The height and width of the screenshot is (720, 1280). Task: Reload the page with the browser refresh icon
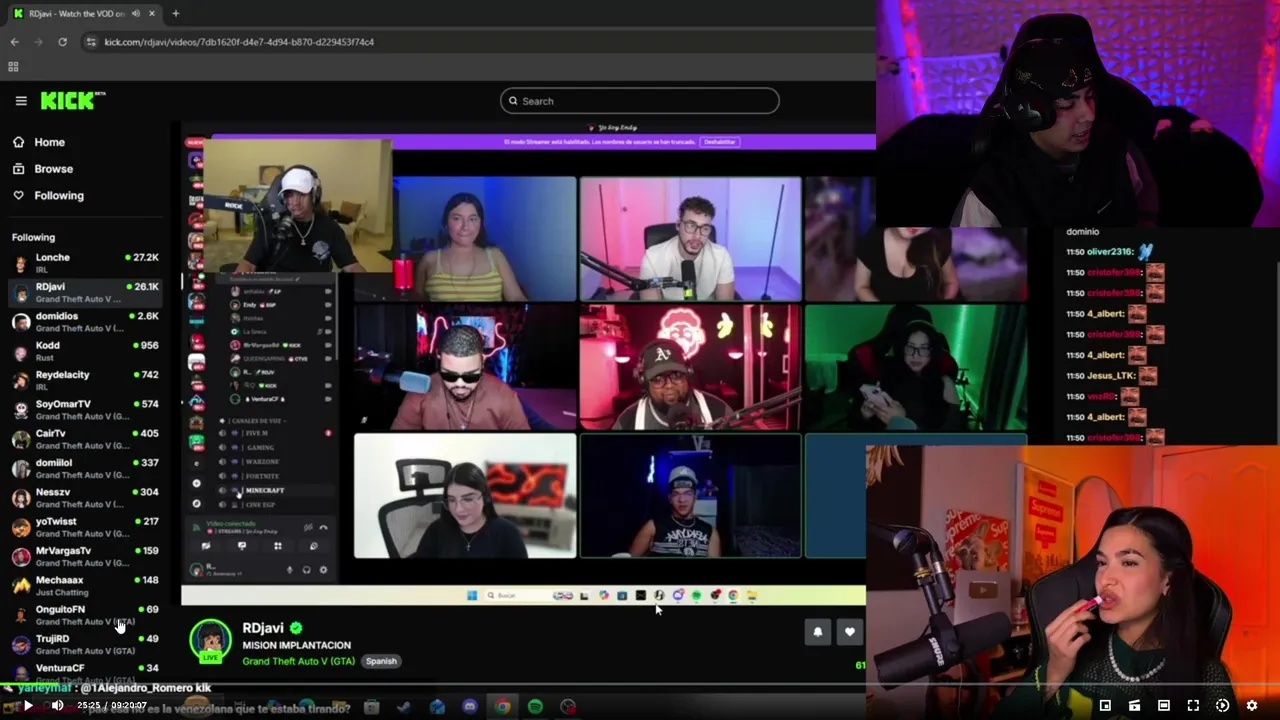coord(62,42)
